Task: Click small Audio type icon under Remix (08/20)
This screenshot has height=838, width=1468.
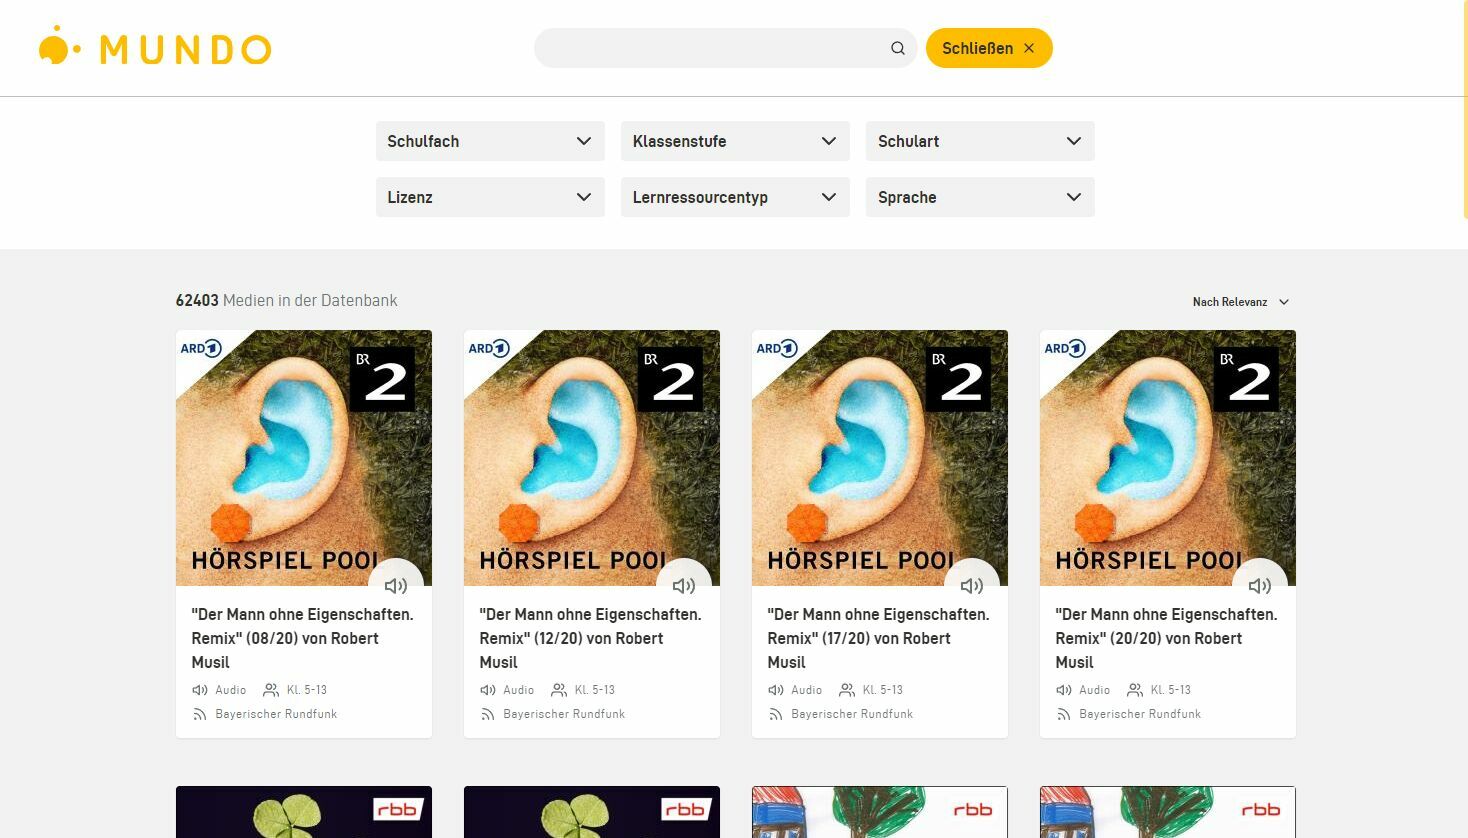Action: [200, 690]
